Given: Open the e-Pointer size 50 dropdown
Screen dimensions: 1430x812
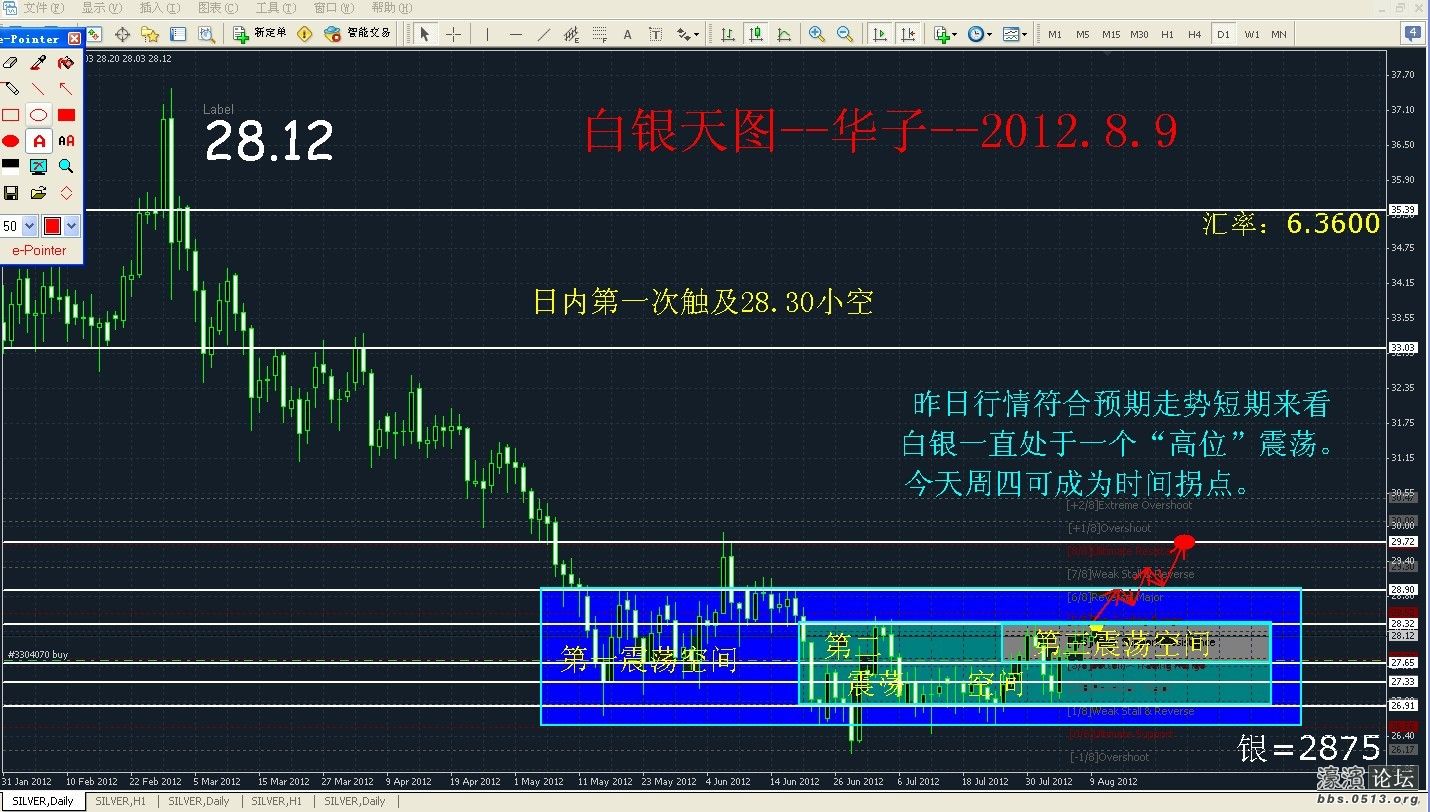Looking at the screenshot, I should pyautogui.click(x=29, y=226).
